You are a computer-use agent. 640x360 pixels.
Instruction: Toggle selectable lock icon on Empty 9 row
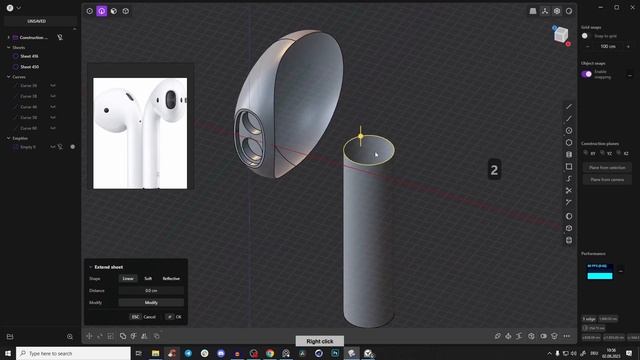(60, 147)
